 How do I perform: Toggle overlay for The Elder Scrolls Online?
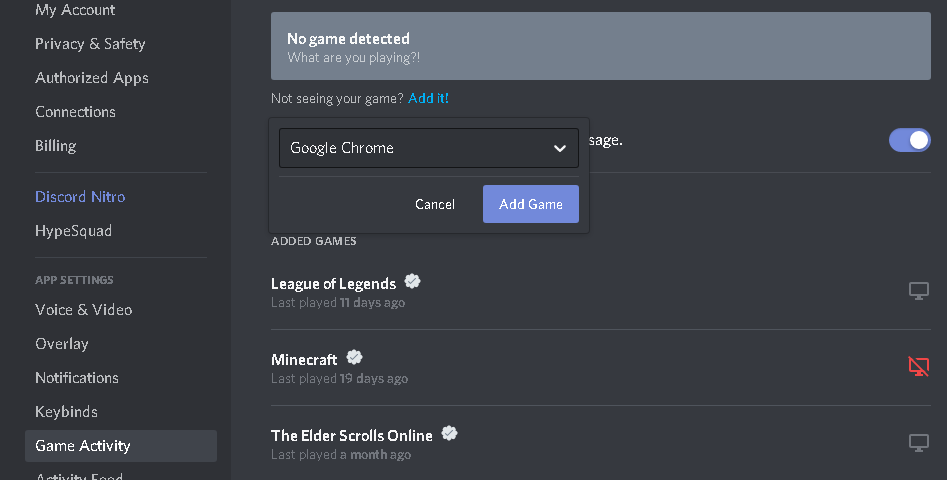pos(918,443)
